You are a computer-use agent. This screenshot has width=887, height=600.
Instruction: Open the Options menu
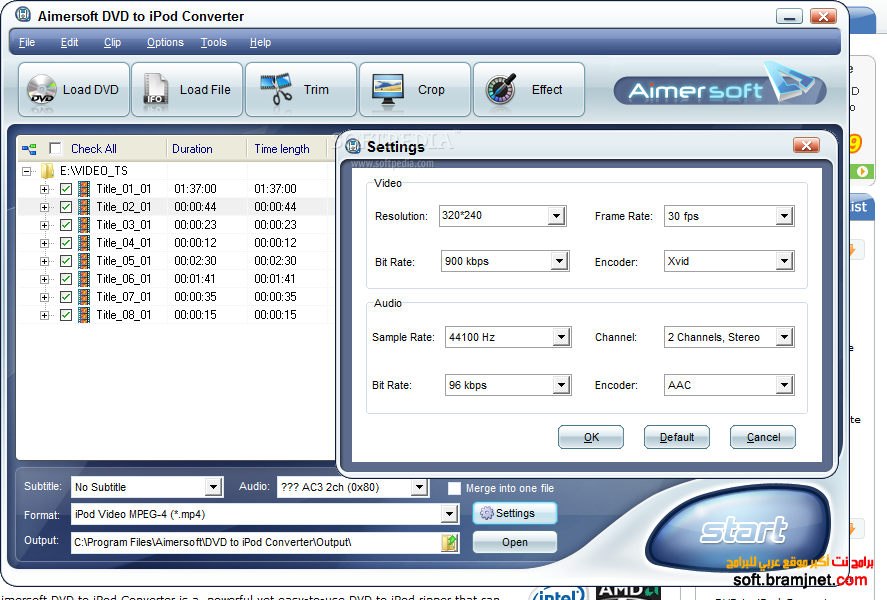pyautogui.click(x=165, y=42)
